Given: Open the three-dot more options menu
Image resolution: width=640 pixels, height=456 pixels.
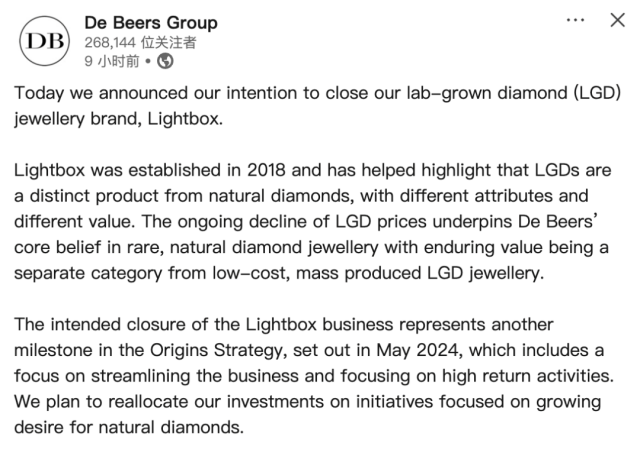Looking at the screenshot, I should 575,20.
